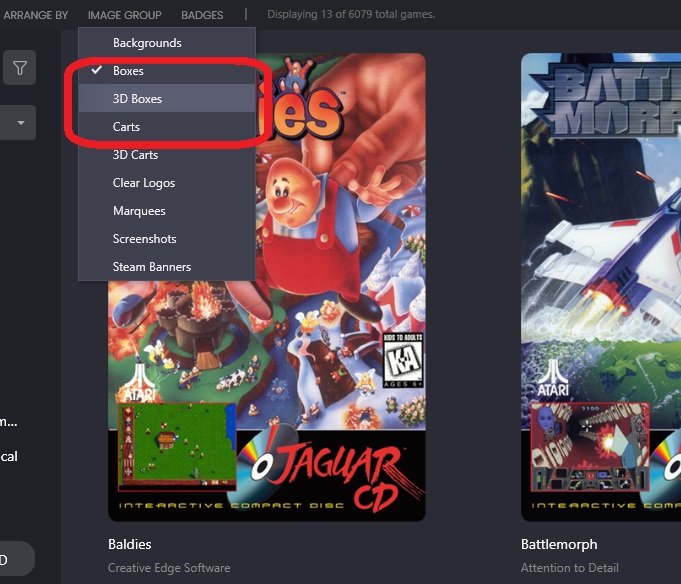Click Attention to Detail developer text
The image size is (681, 584).
pyautogui.click(x=569, y=568)
